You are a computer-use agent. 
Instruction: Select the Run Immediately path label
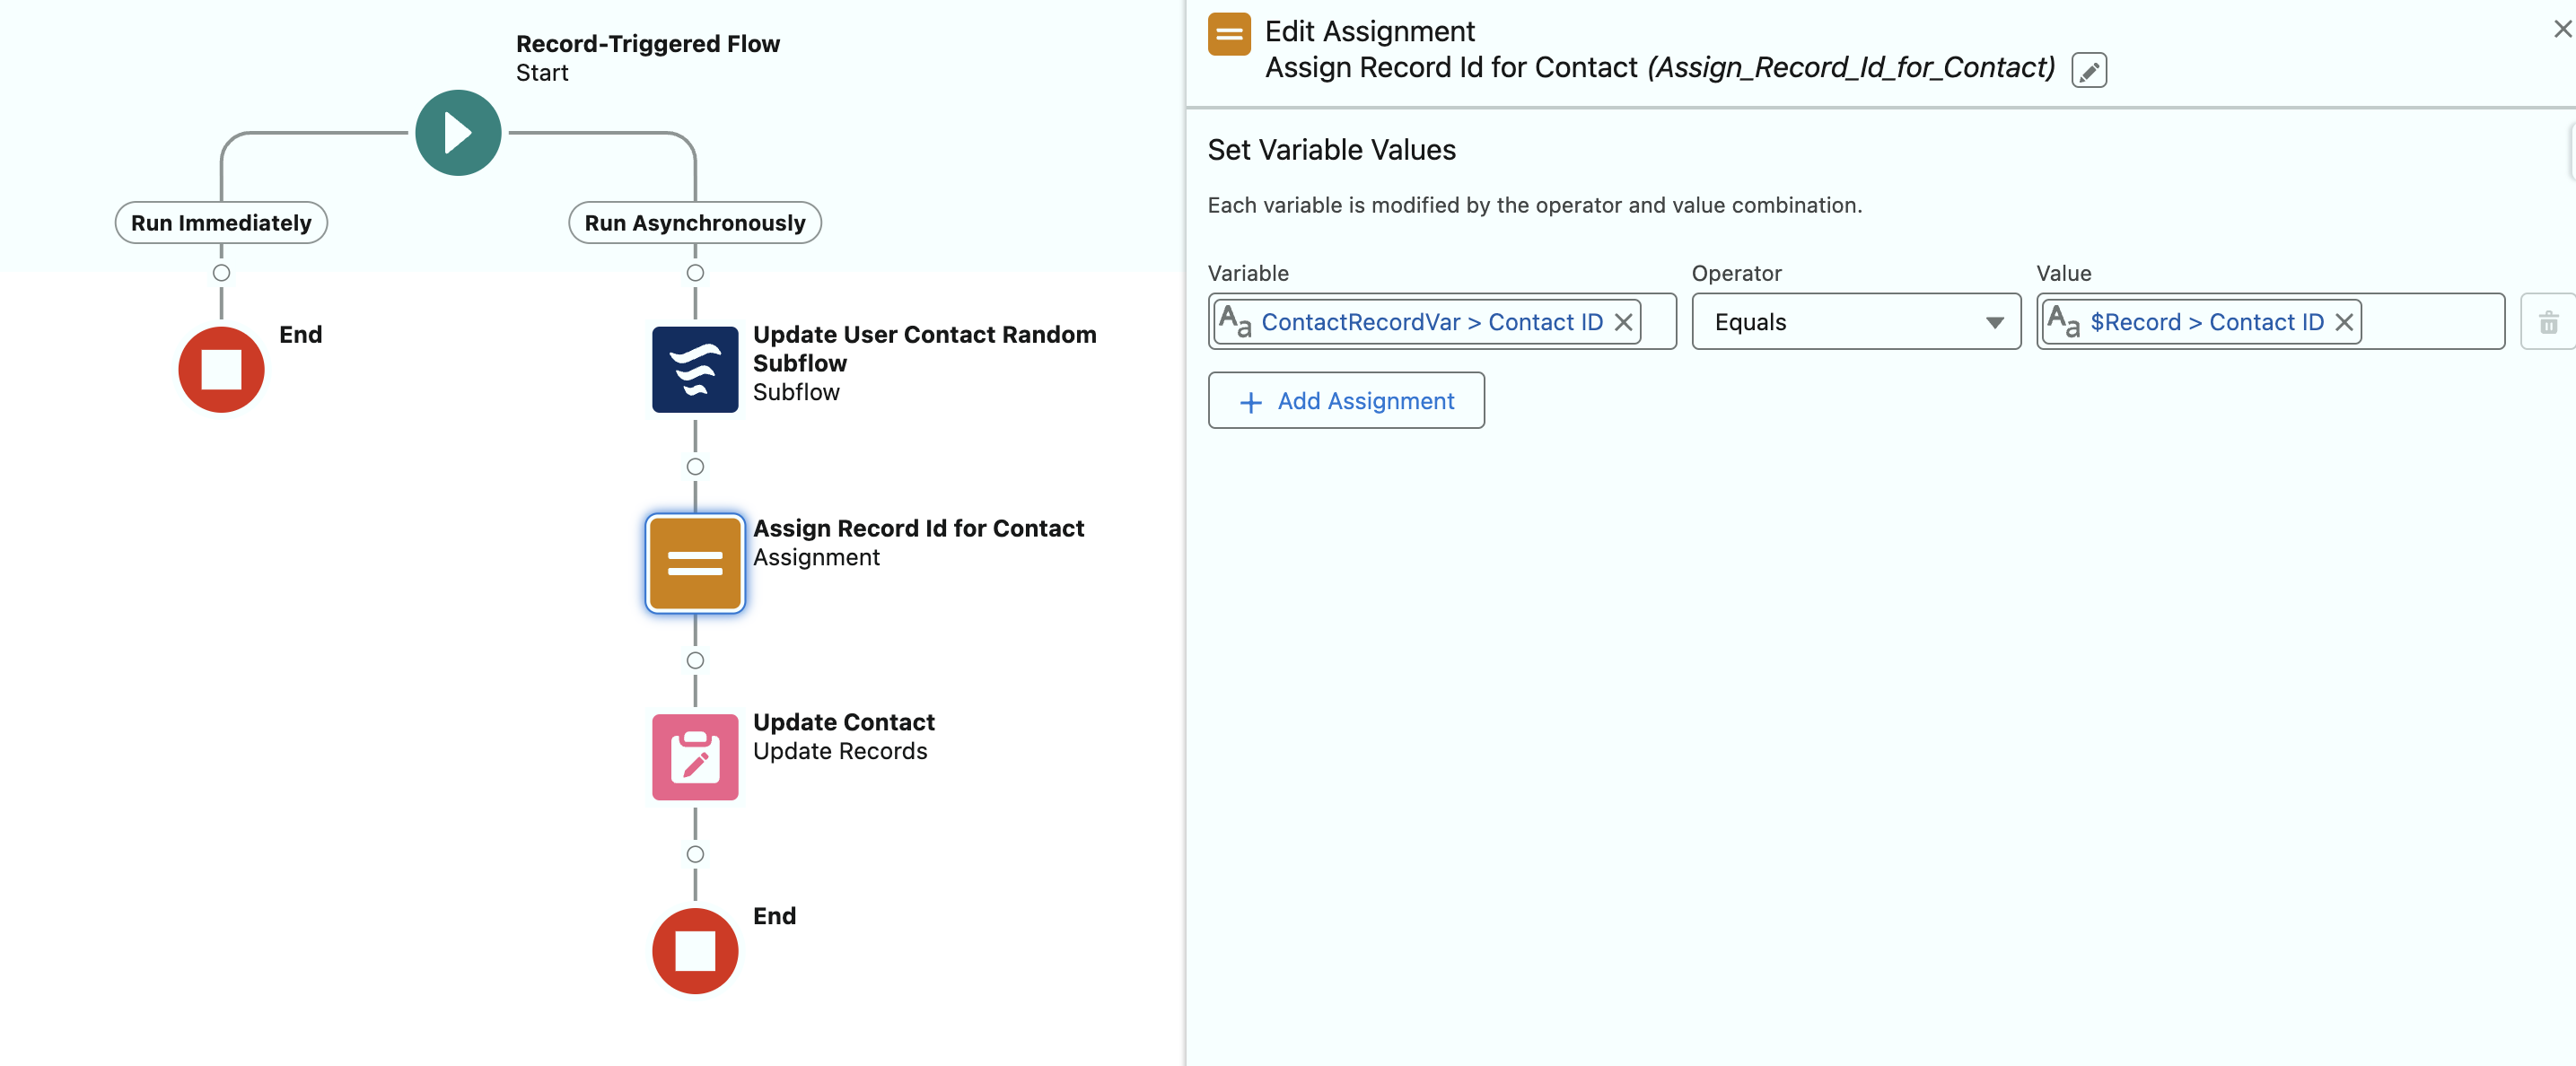pos(221,223)
